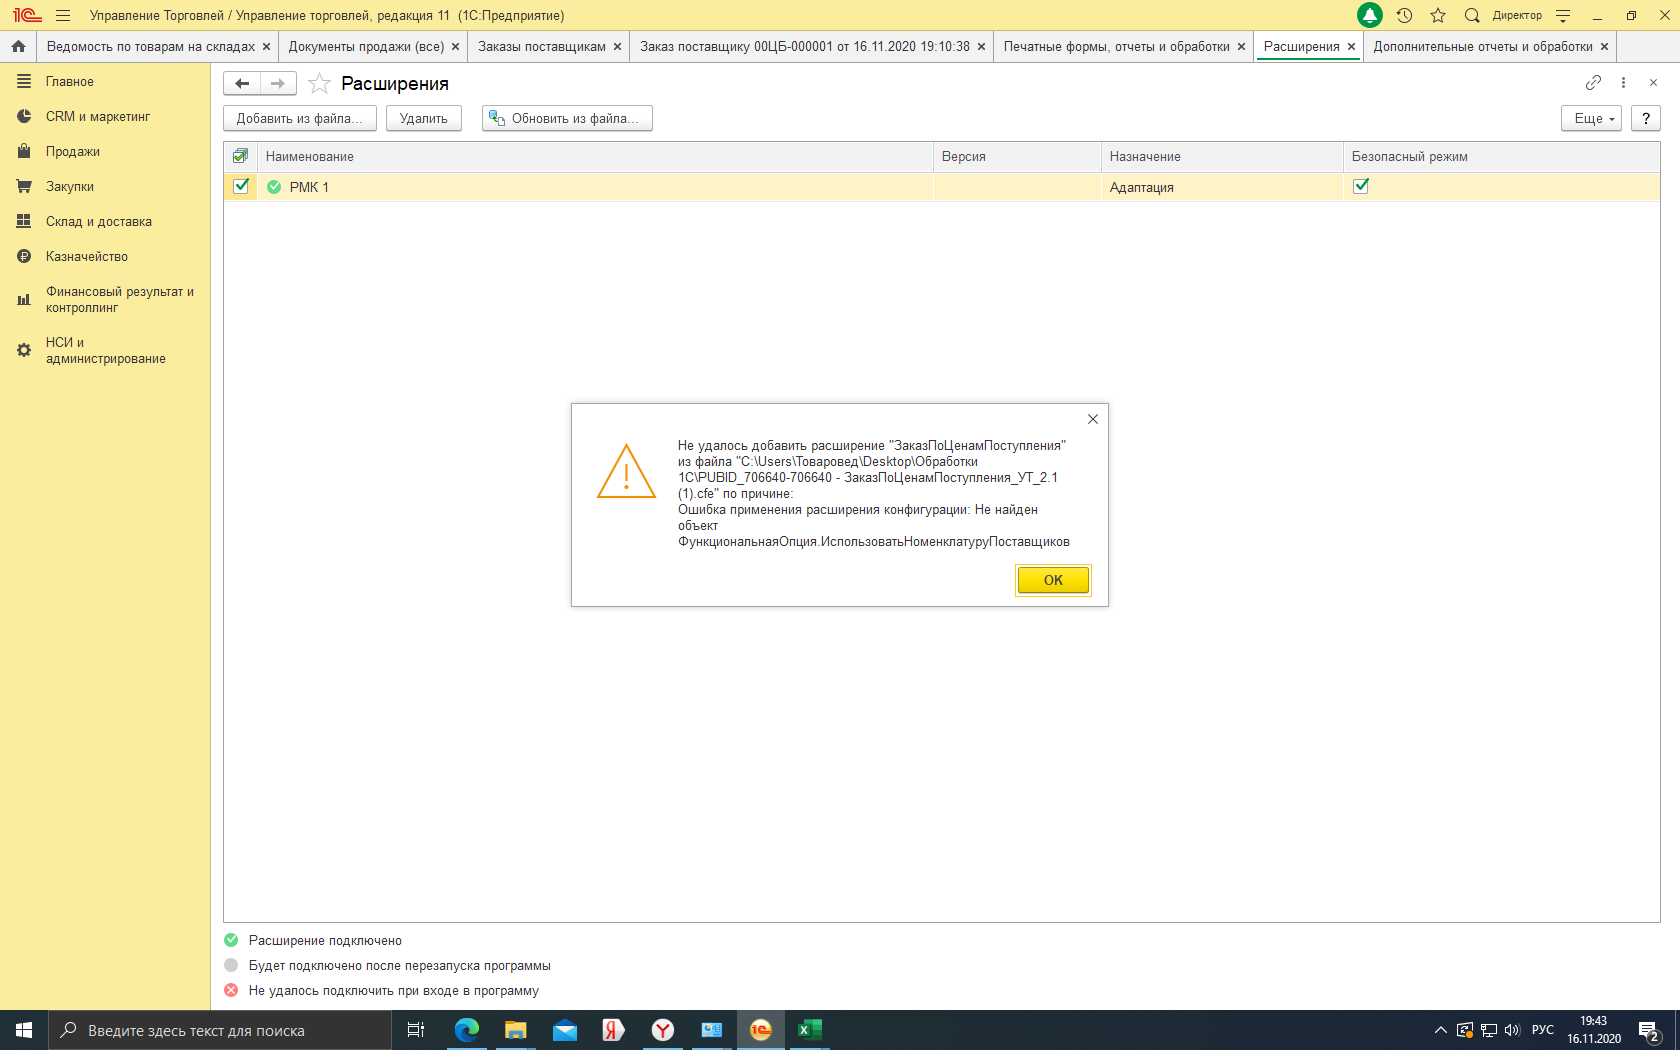Open Финансовый результат и контроллинг section
This screenshot has width=1680, height=1050.
click(119, 300)
